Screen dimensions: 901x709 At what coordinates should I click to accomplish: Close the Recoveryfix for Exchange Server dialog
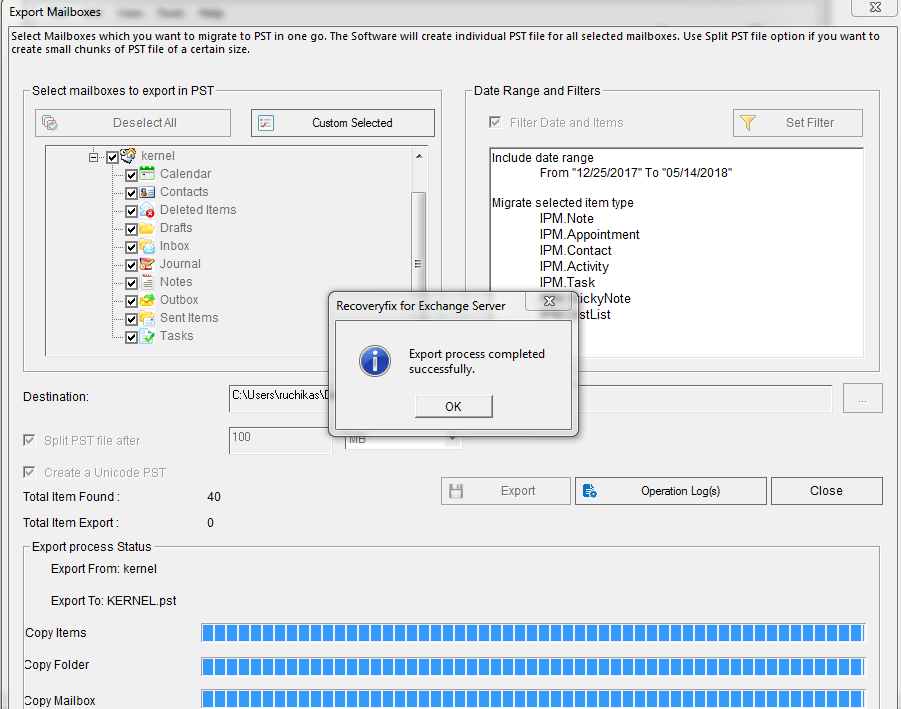point(549,301)
